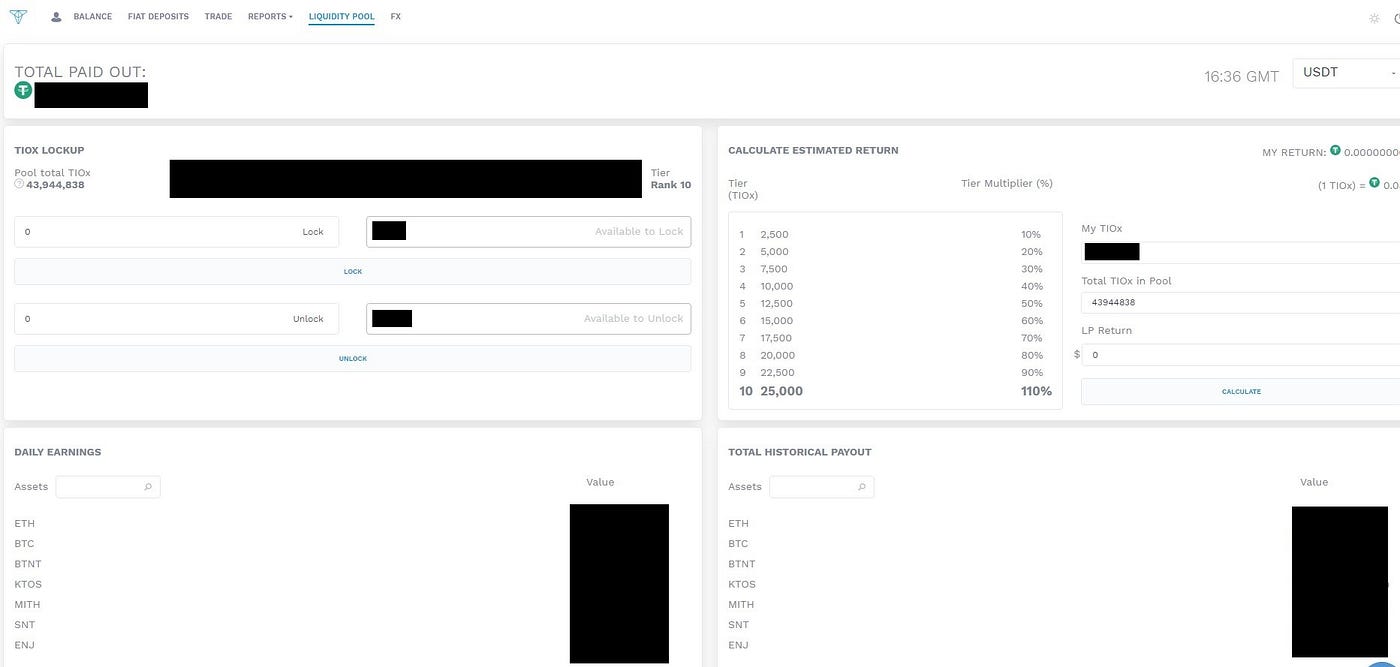Click ETH in Total Historical Payout list

738,524
